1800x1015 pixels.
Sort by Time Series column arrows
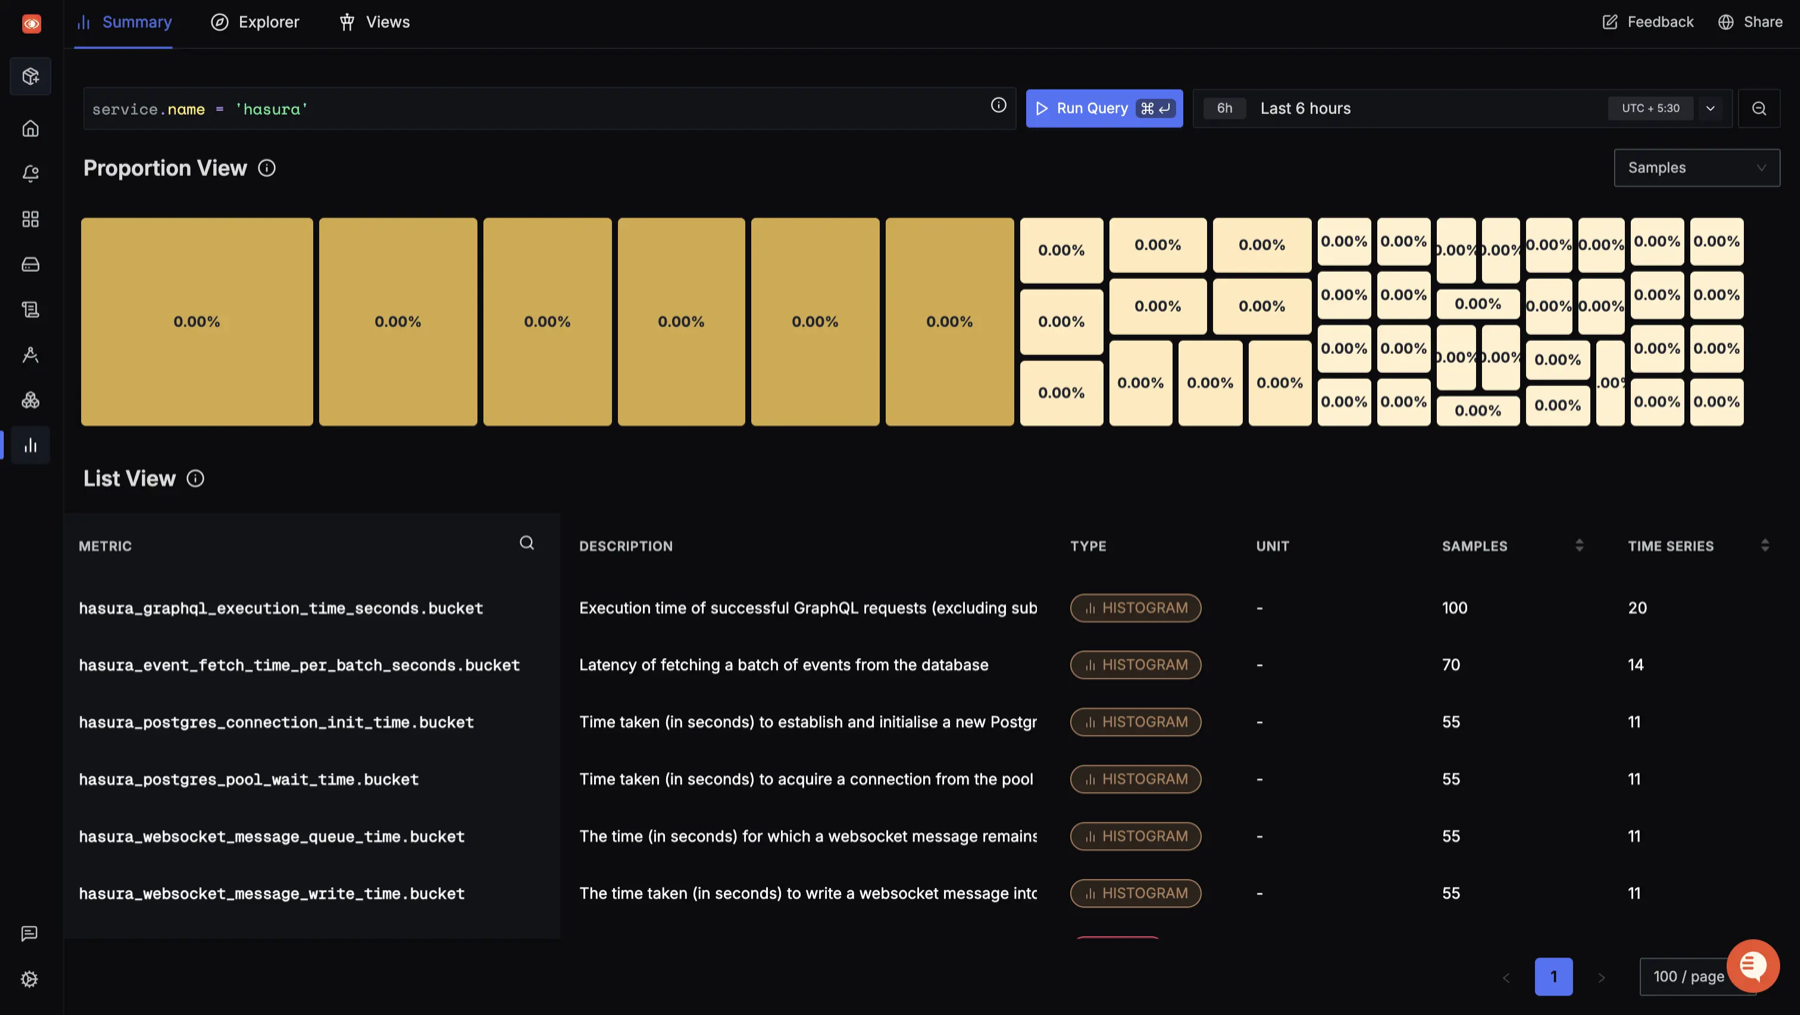pyautogui.click(x=1765, y=545)
